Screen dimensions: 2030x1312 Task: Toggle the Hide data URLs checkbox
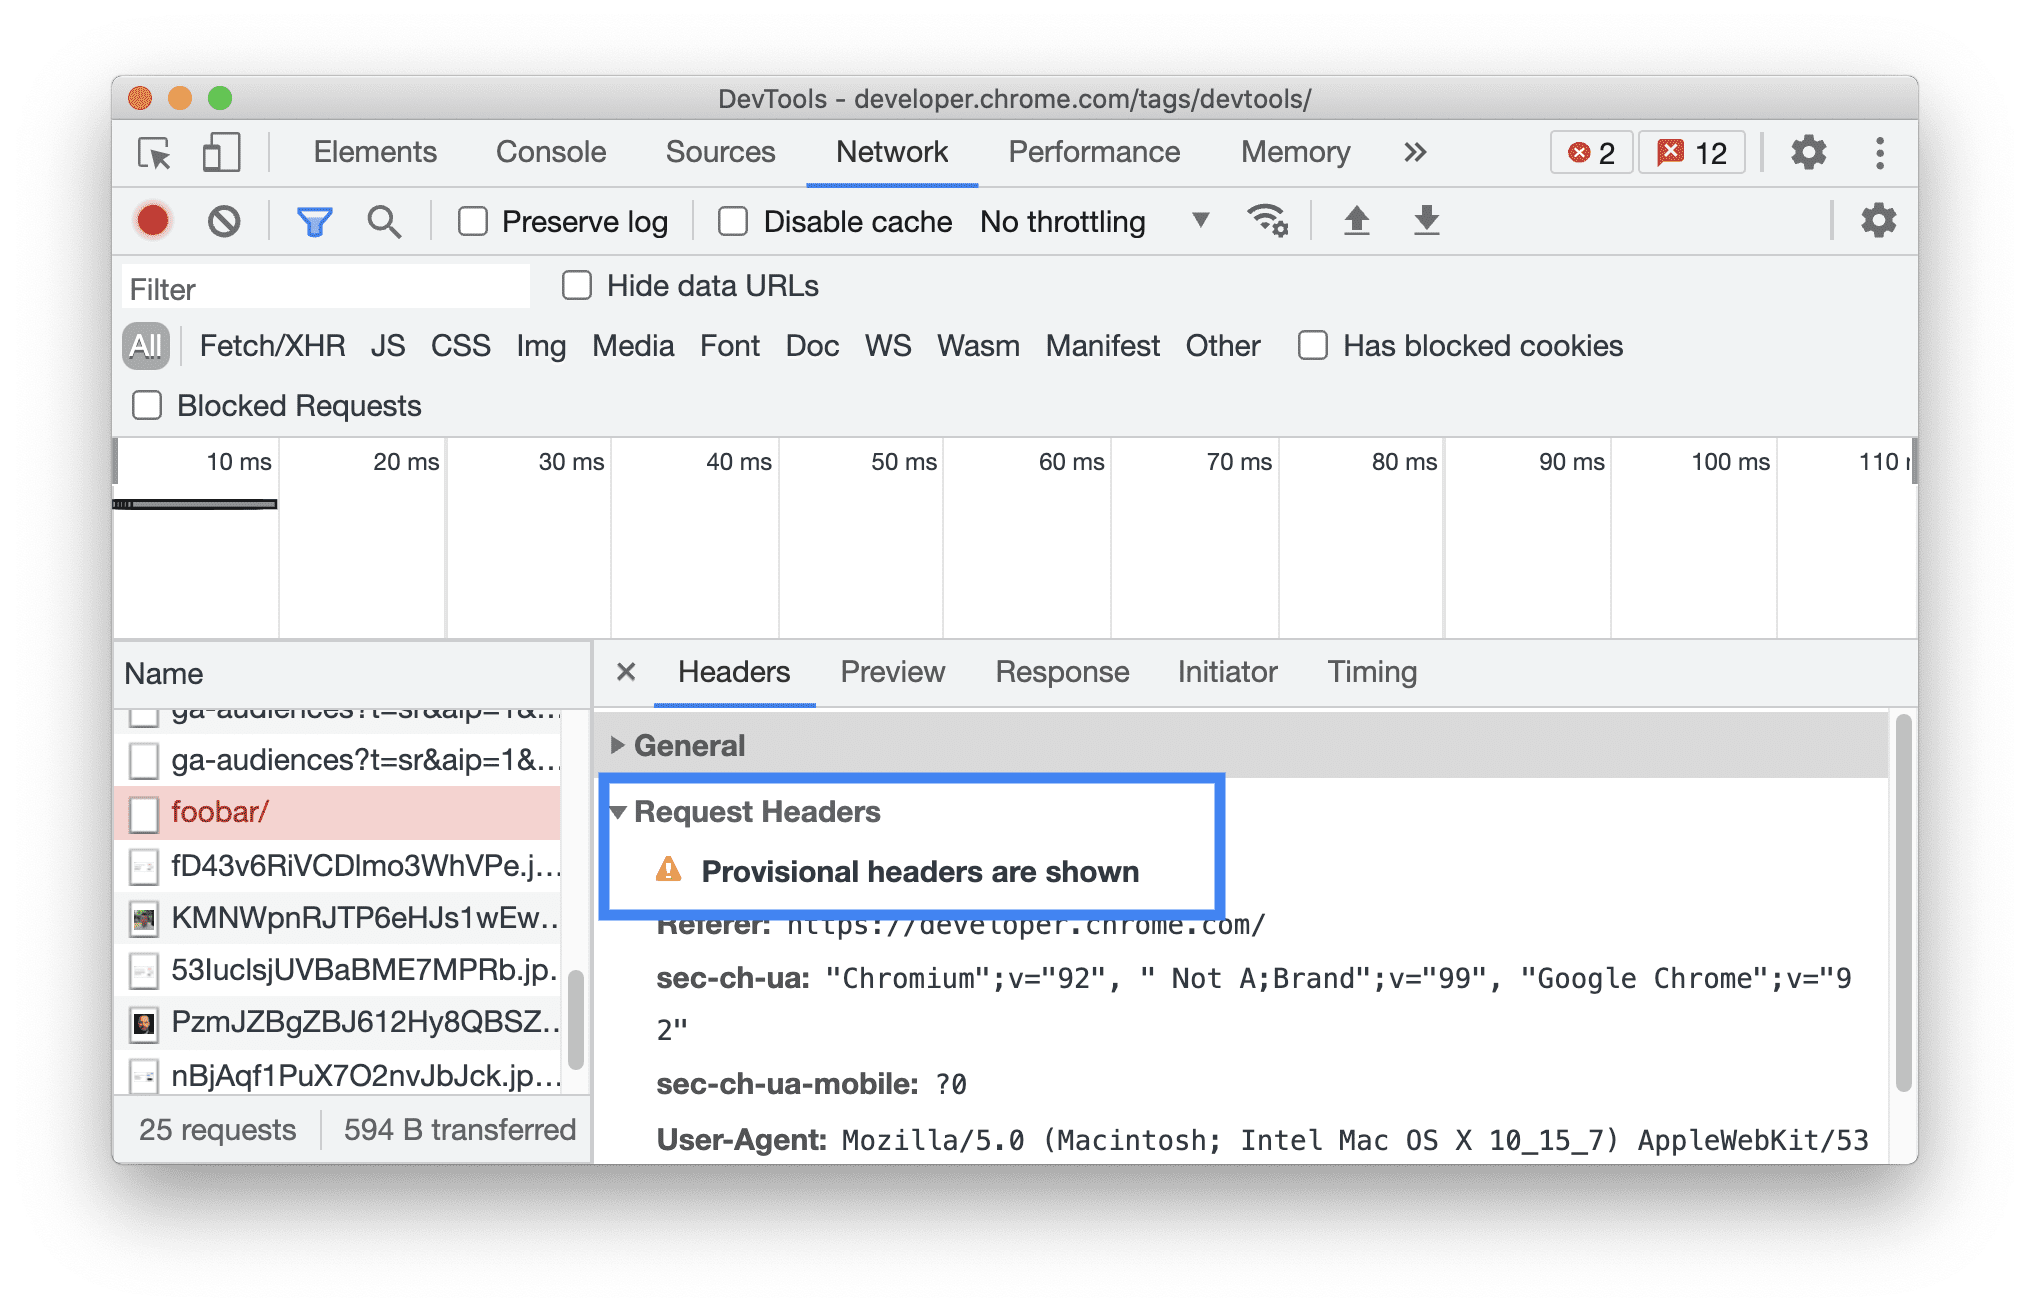(576, 287)
